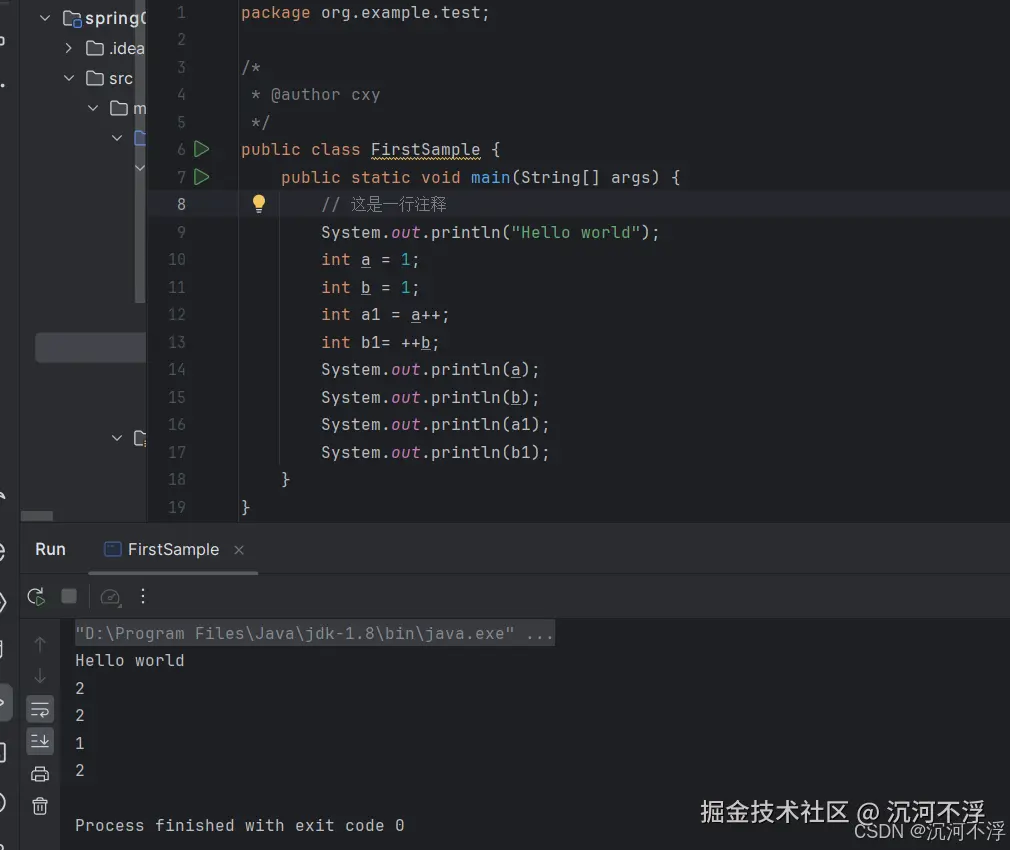Place cursor on the 'int a1 = a++;' line

click(385, 315)
